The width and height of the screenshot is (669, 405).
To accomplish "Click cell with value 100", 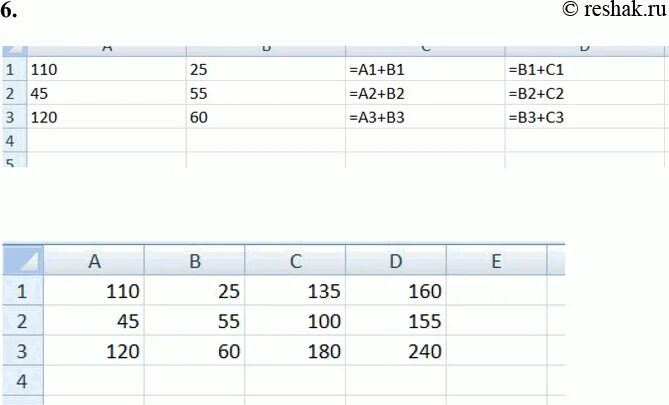I will tap(295, 320).
